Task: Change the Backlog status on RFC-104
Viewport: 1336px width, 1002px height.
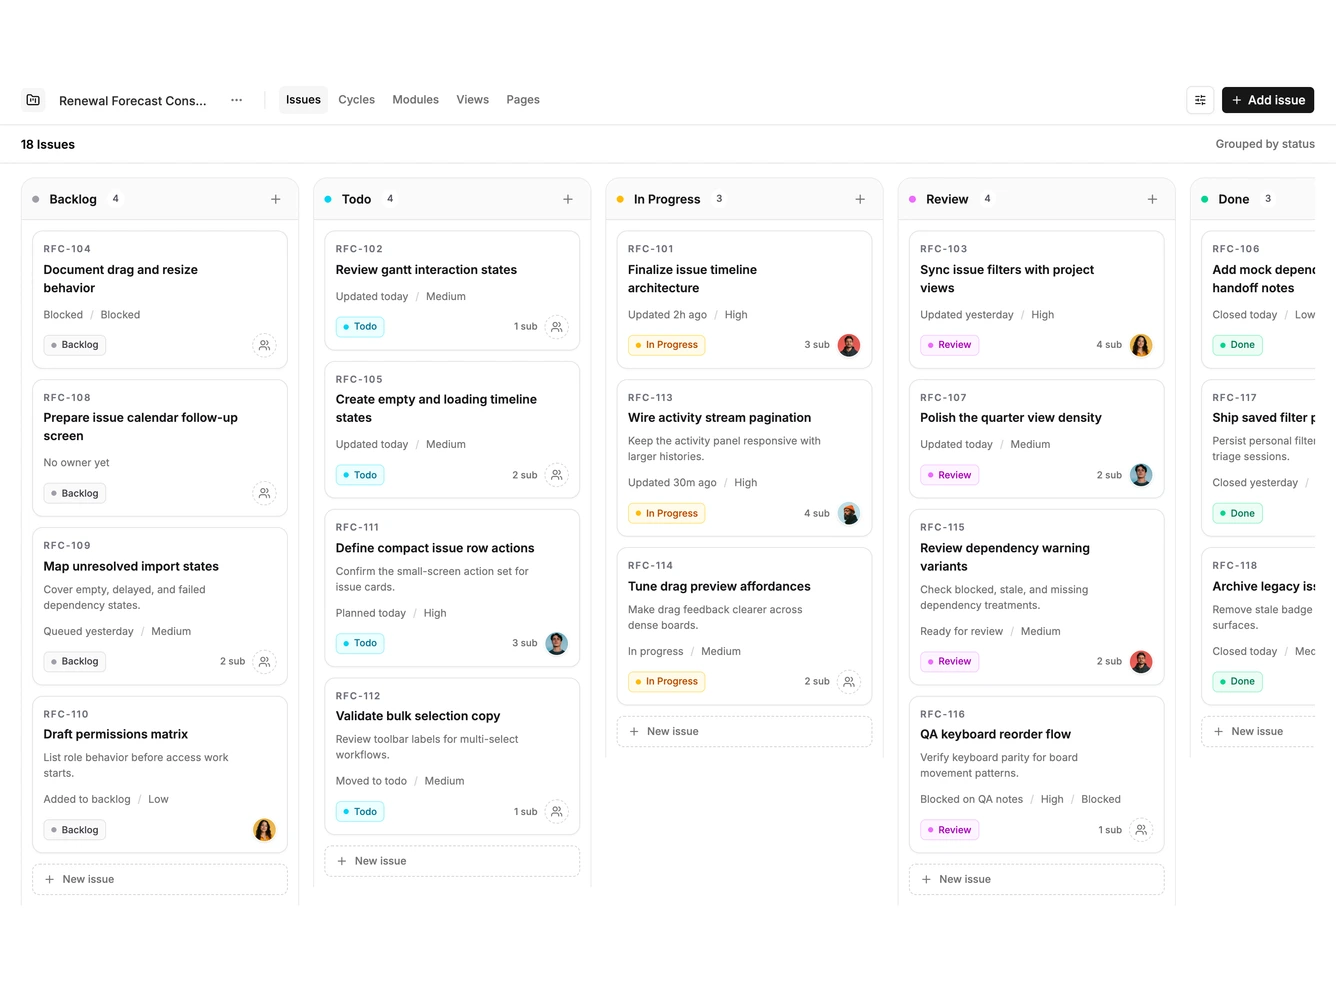Action: click(75, 345)
